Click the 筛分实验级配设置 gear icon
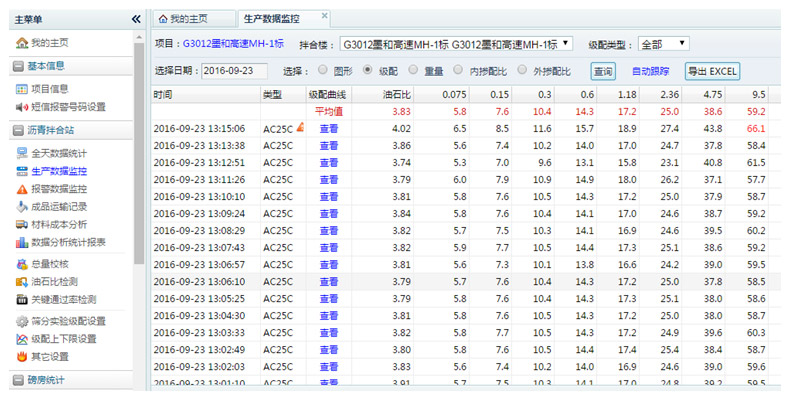Screen dimensions: 788x397 22,321
